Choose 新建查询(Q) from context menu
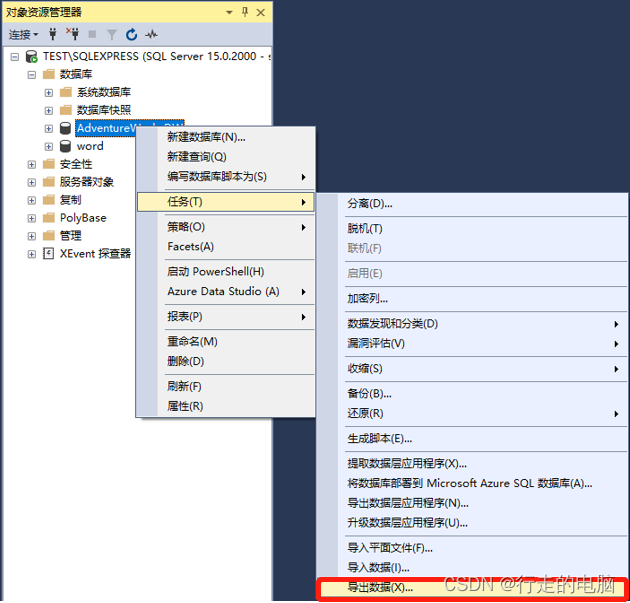Screen dimensions: 630x603 225,157
